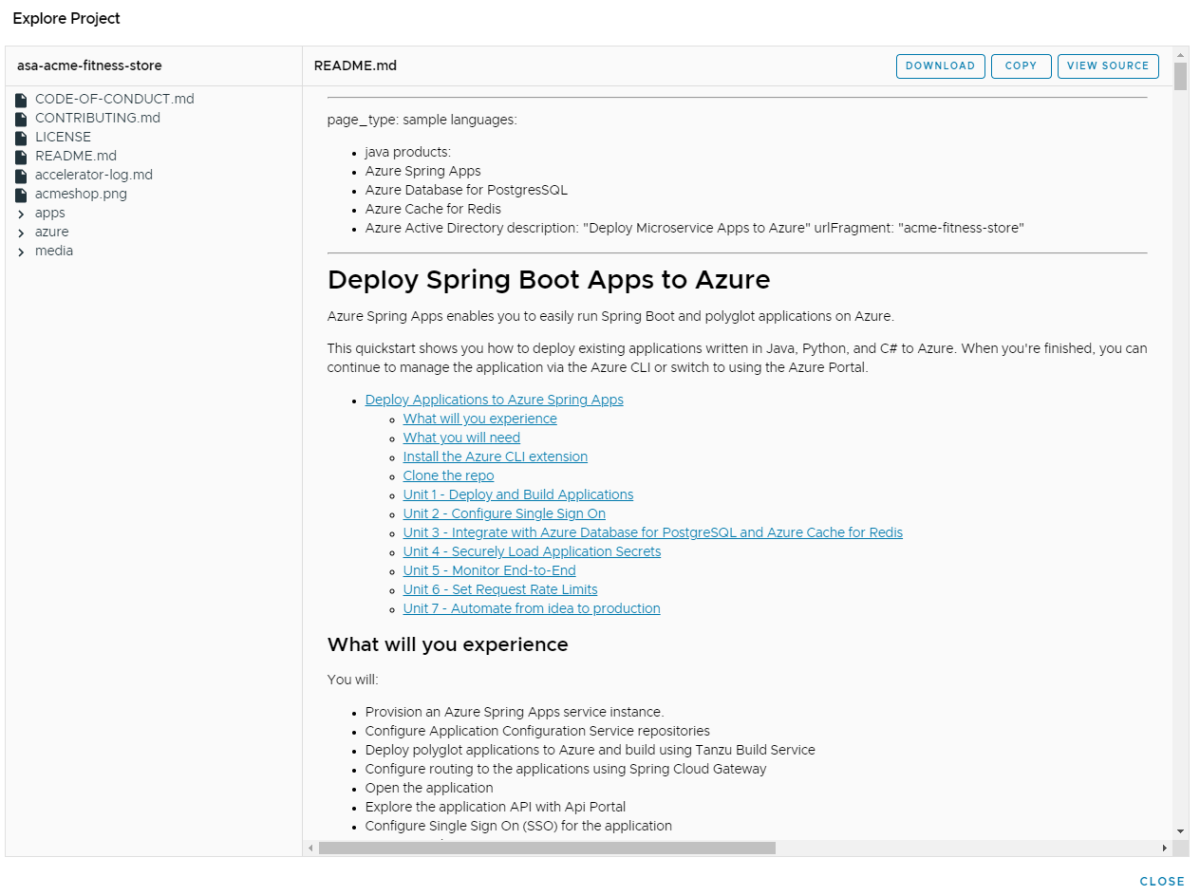The image size is (1200, 895).
Task: Follow the What will you experience link
Action: coord(480,419)
